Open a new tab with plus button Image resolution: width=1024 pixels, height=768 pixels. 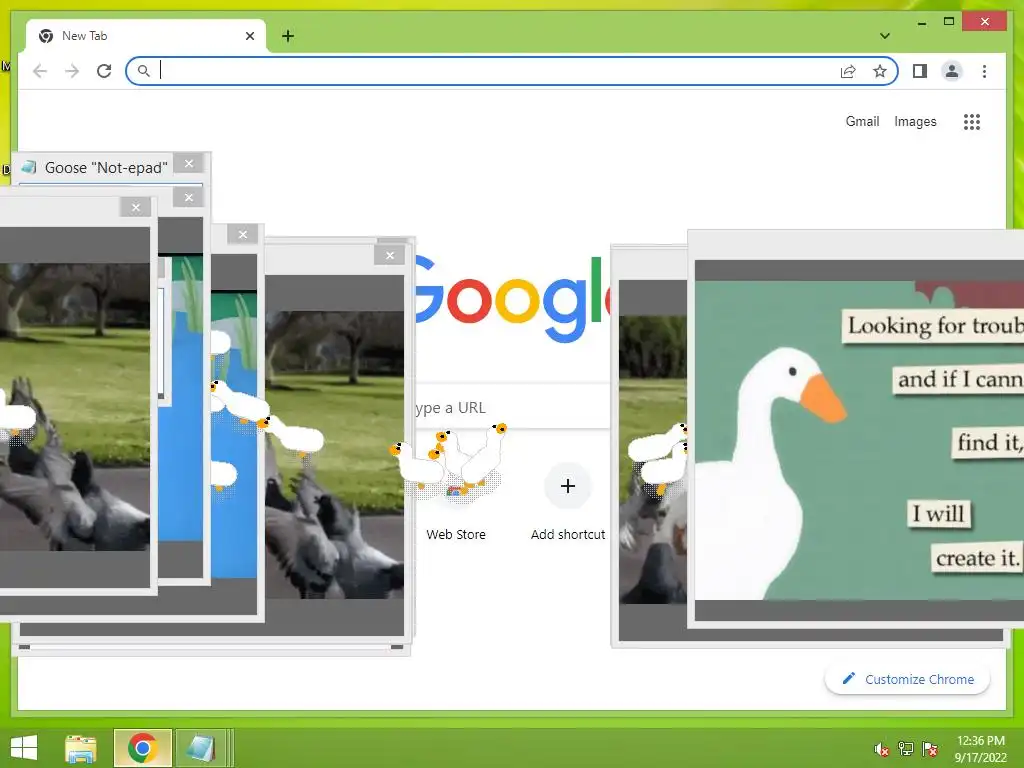[x=288, y=36]
